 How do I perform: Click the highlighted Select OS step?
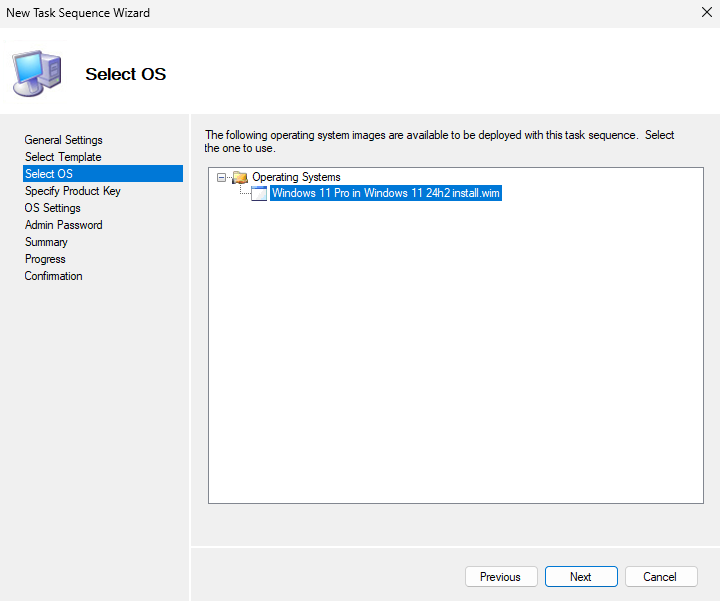(49, 174)
